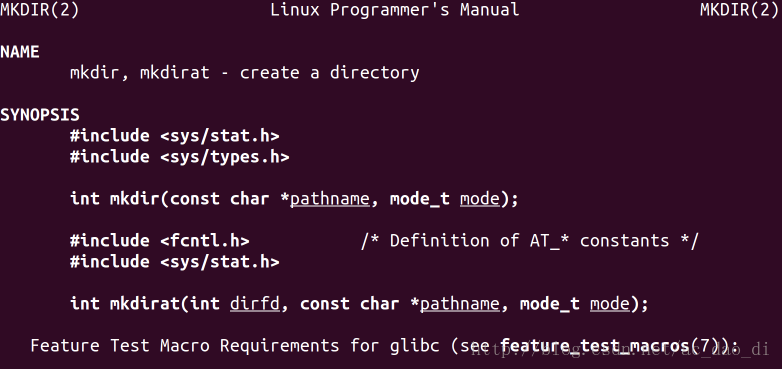Click second '#include <sys/stat.h>' below fcntl.h
The image size is (782, 369).
coord(175,261)
